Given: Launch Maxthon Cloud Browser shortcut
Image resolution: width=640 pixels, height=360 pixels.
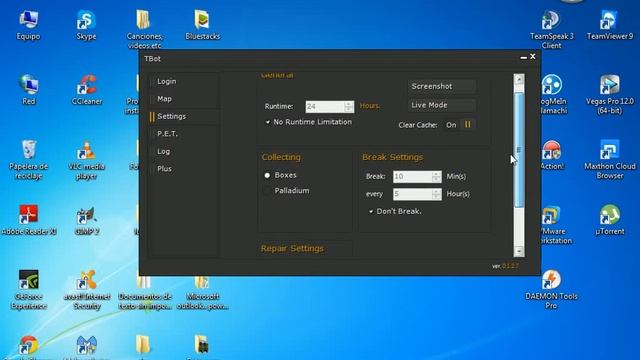Looking at the screenshot, I should click(x=610, y=160).
